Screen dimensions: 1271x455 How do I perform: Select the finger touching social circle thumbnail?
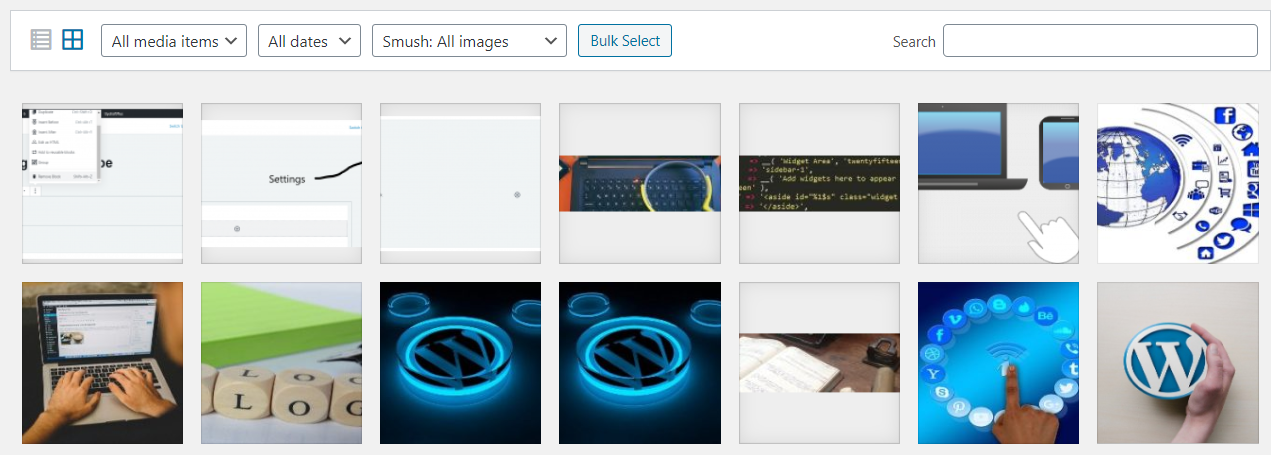998,362
